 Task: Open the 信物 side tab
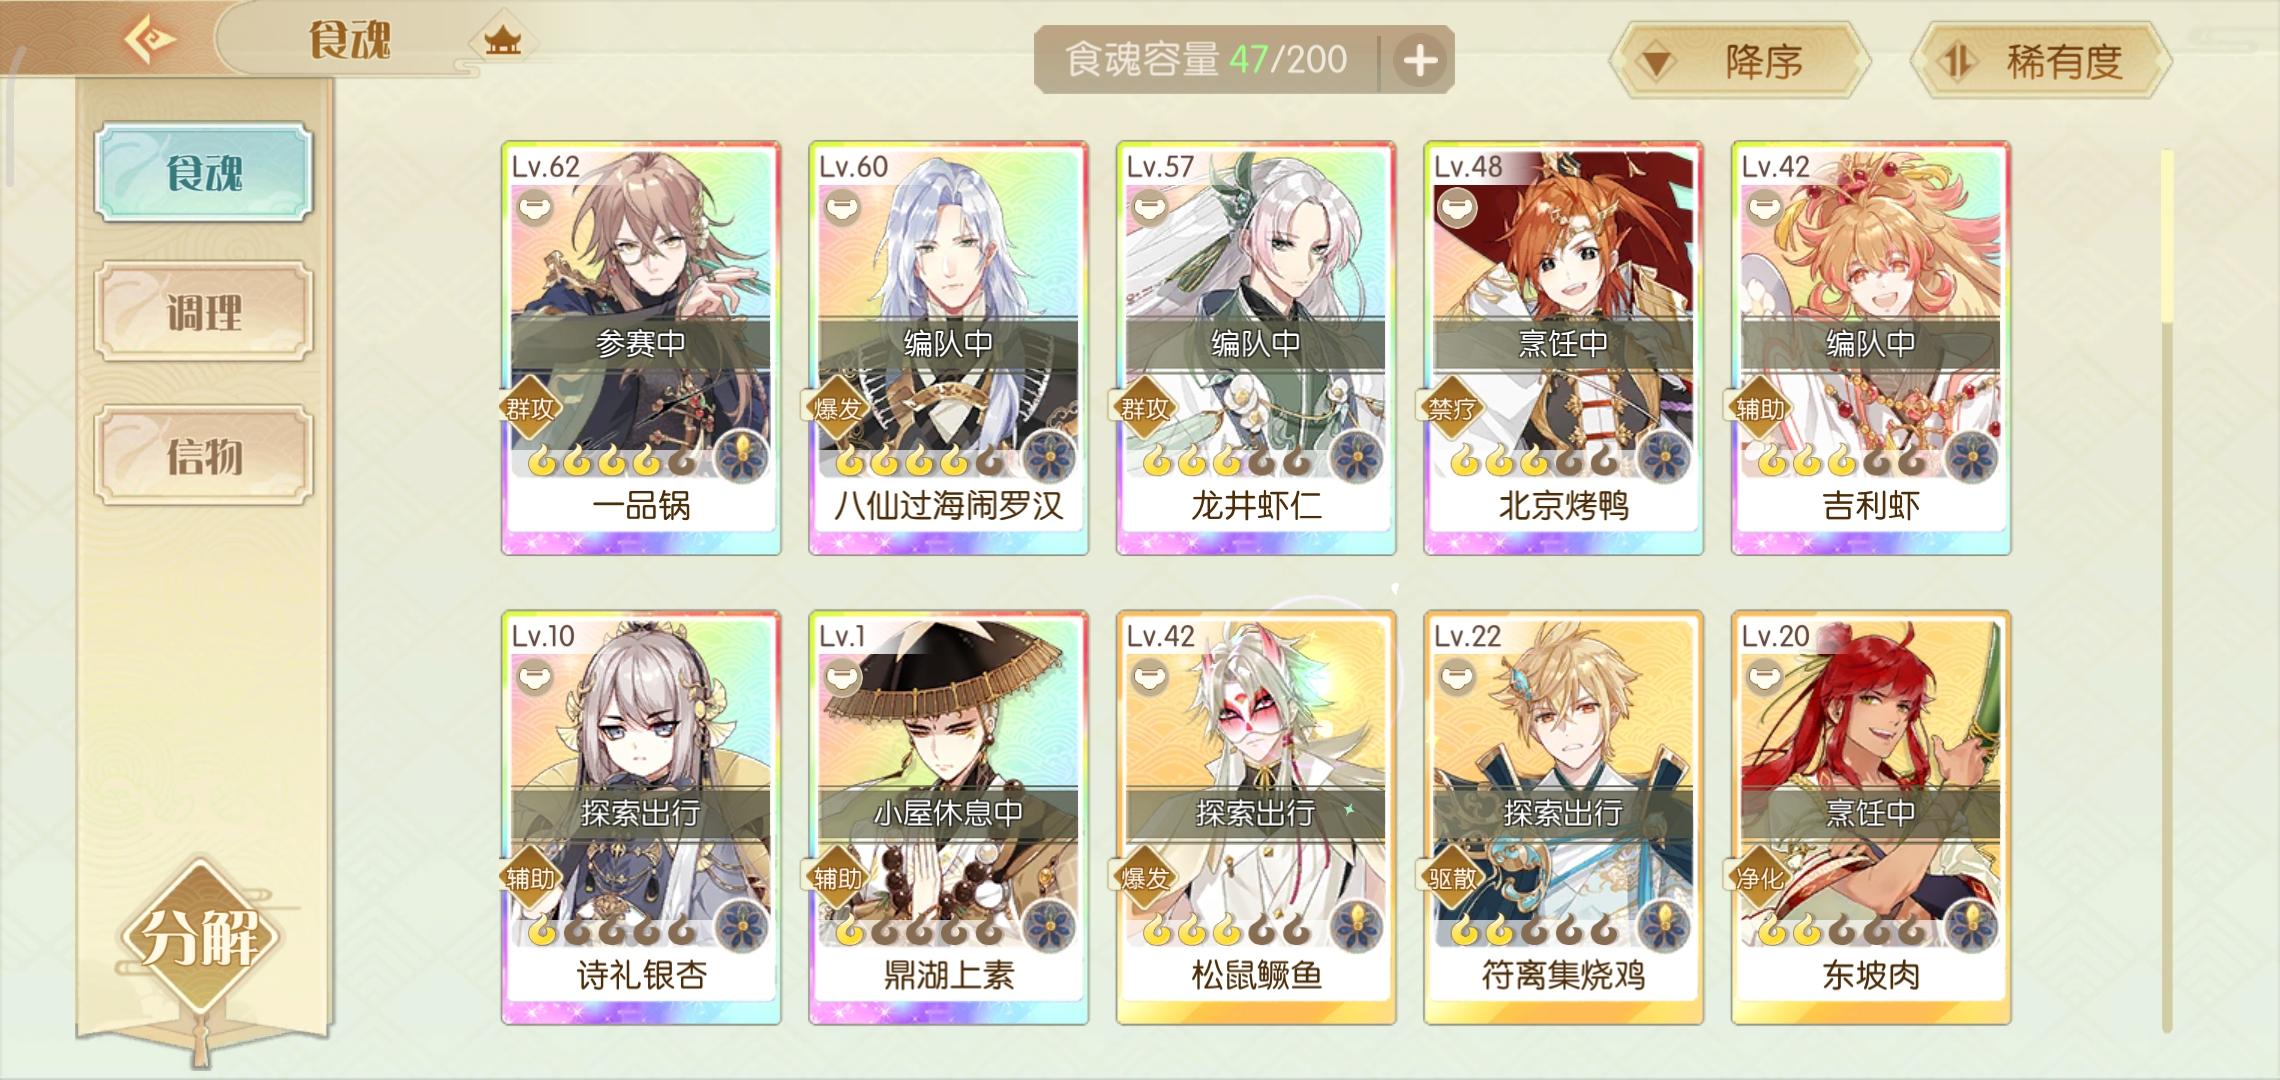click(204, 456)
